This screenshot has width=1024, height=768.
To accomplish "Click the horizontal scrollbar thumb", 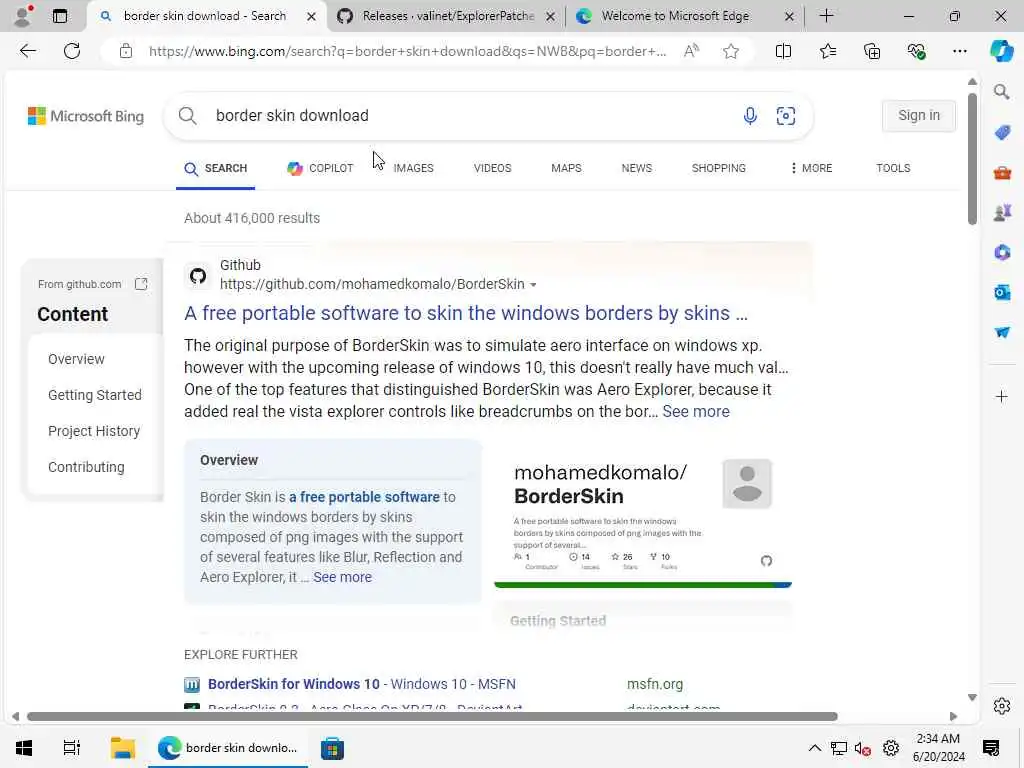I will tap(432, 716).
